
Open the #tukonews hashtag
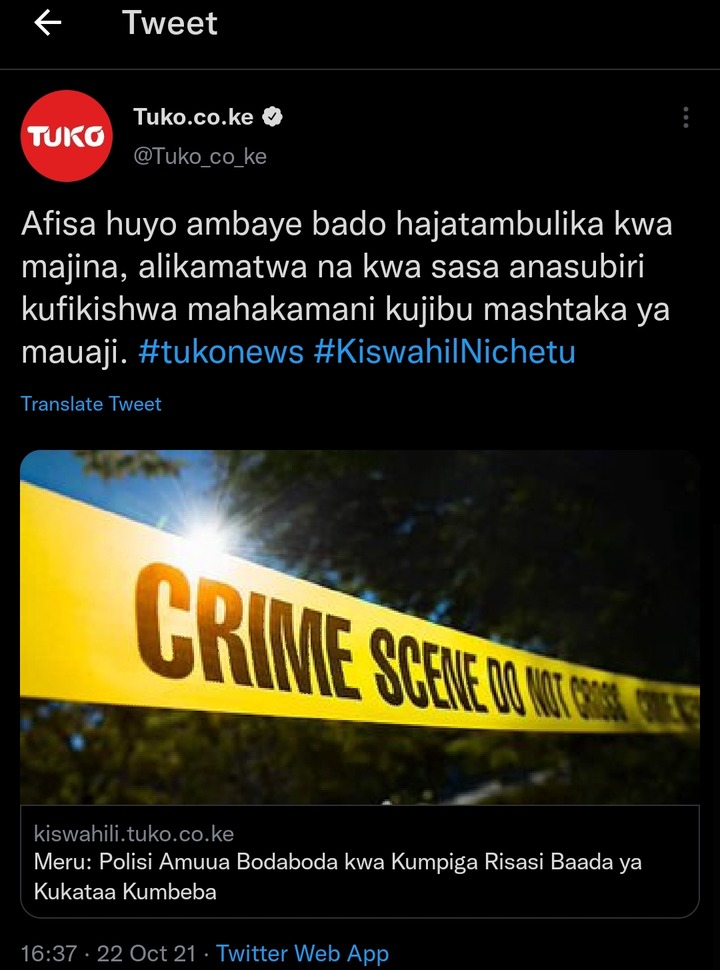[221, 352]
